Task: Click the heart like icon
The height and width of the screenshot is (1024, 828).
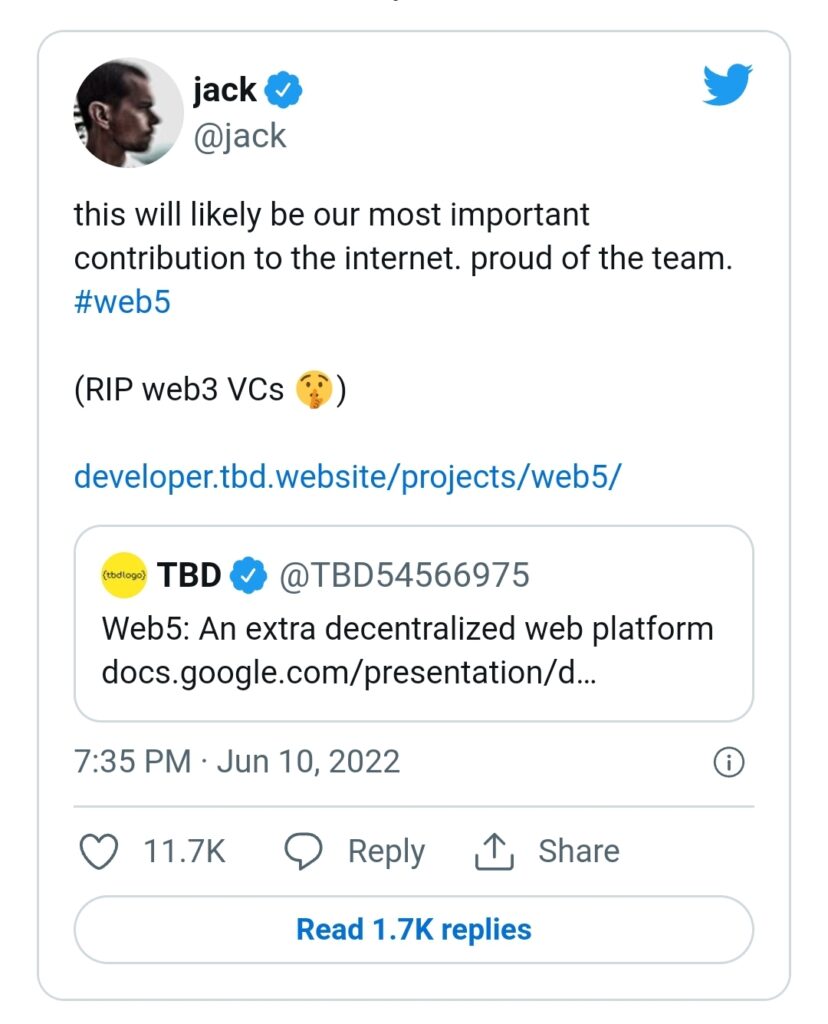Action: coord(97,852)
